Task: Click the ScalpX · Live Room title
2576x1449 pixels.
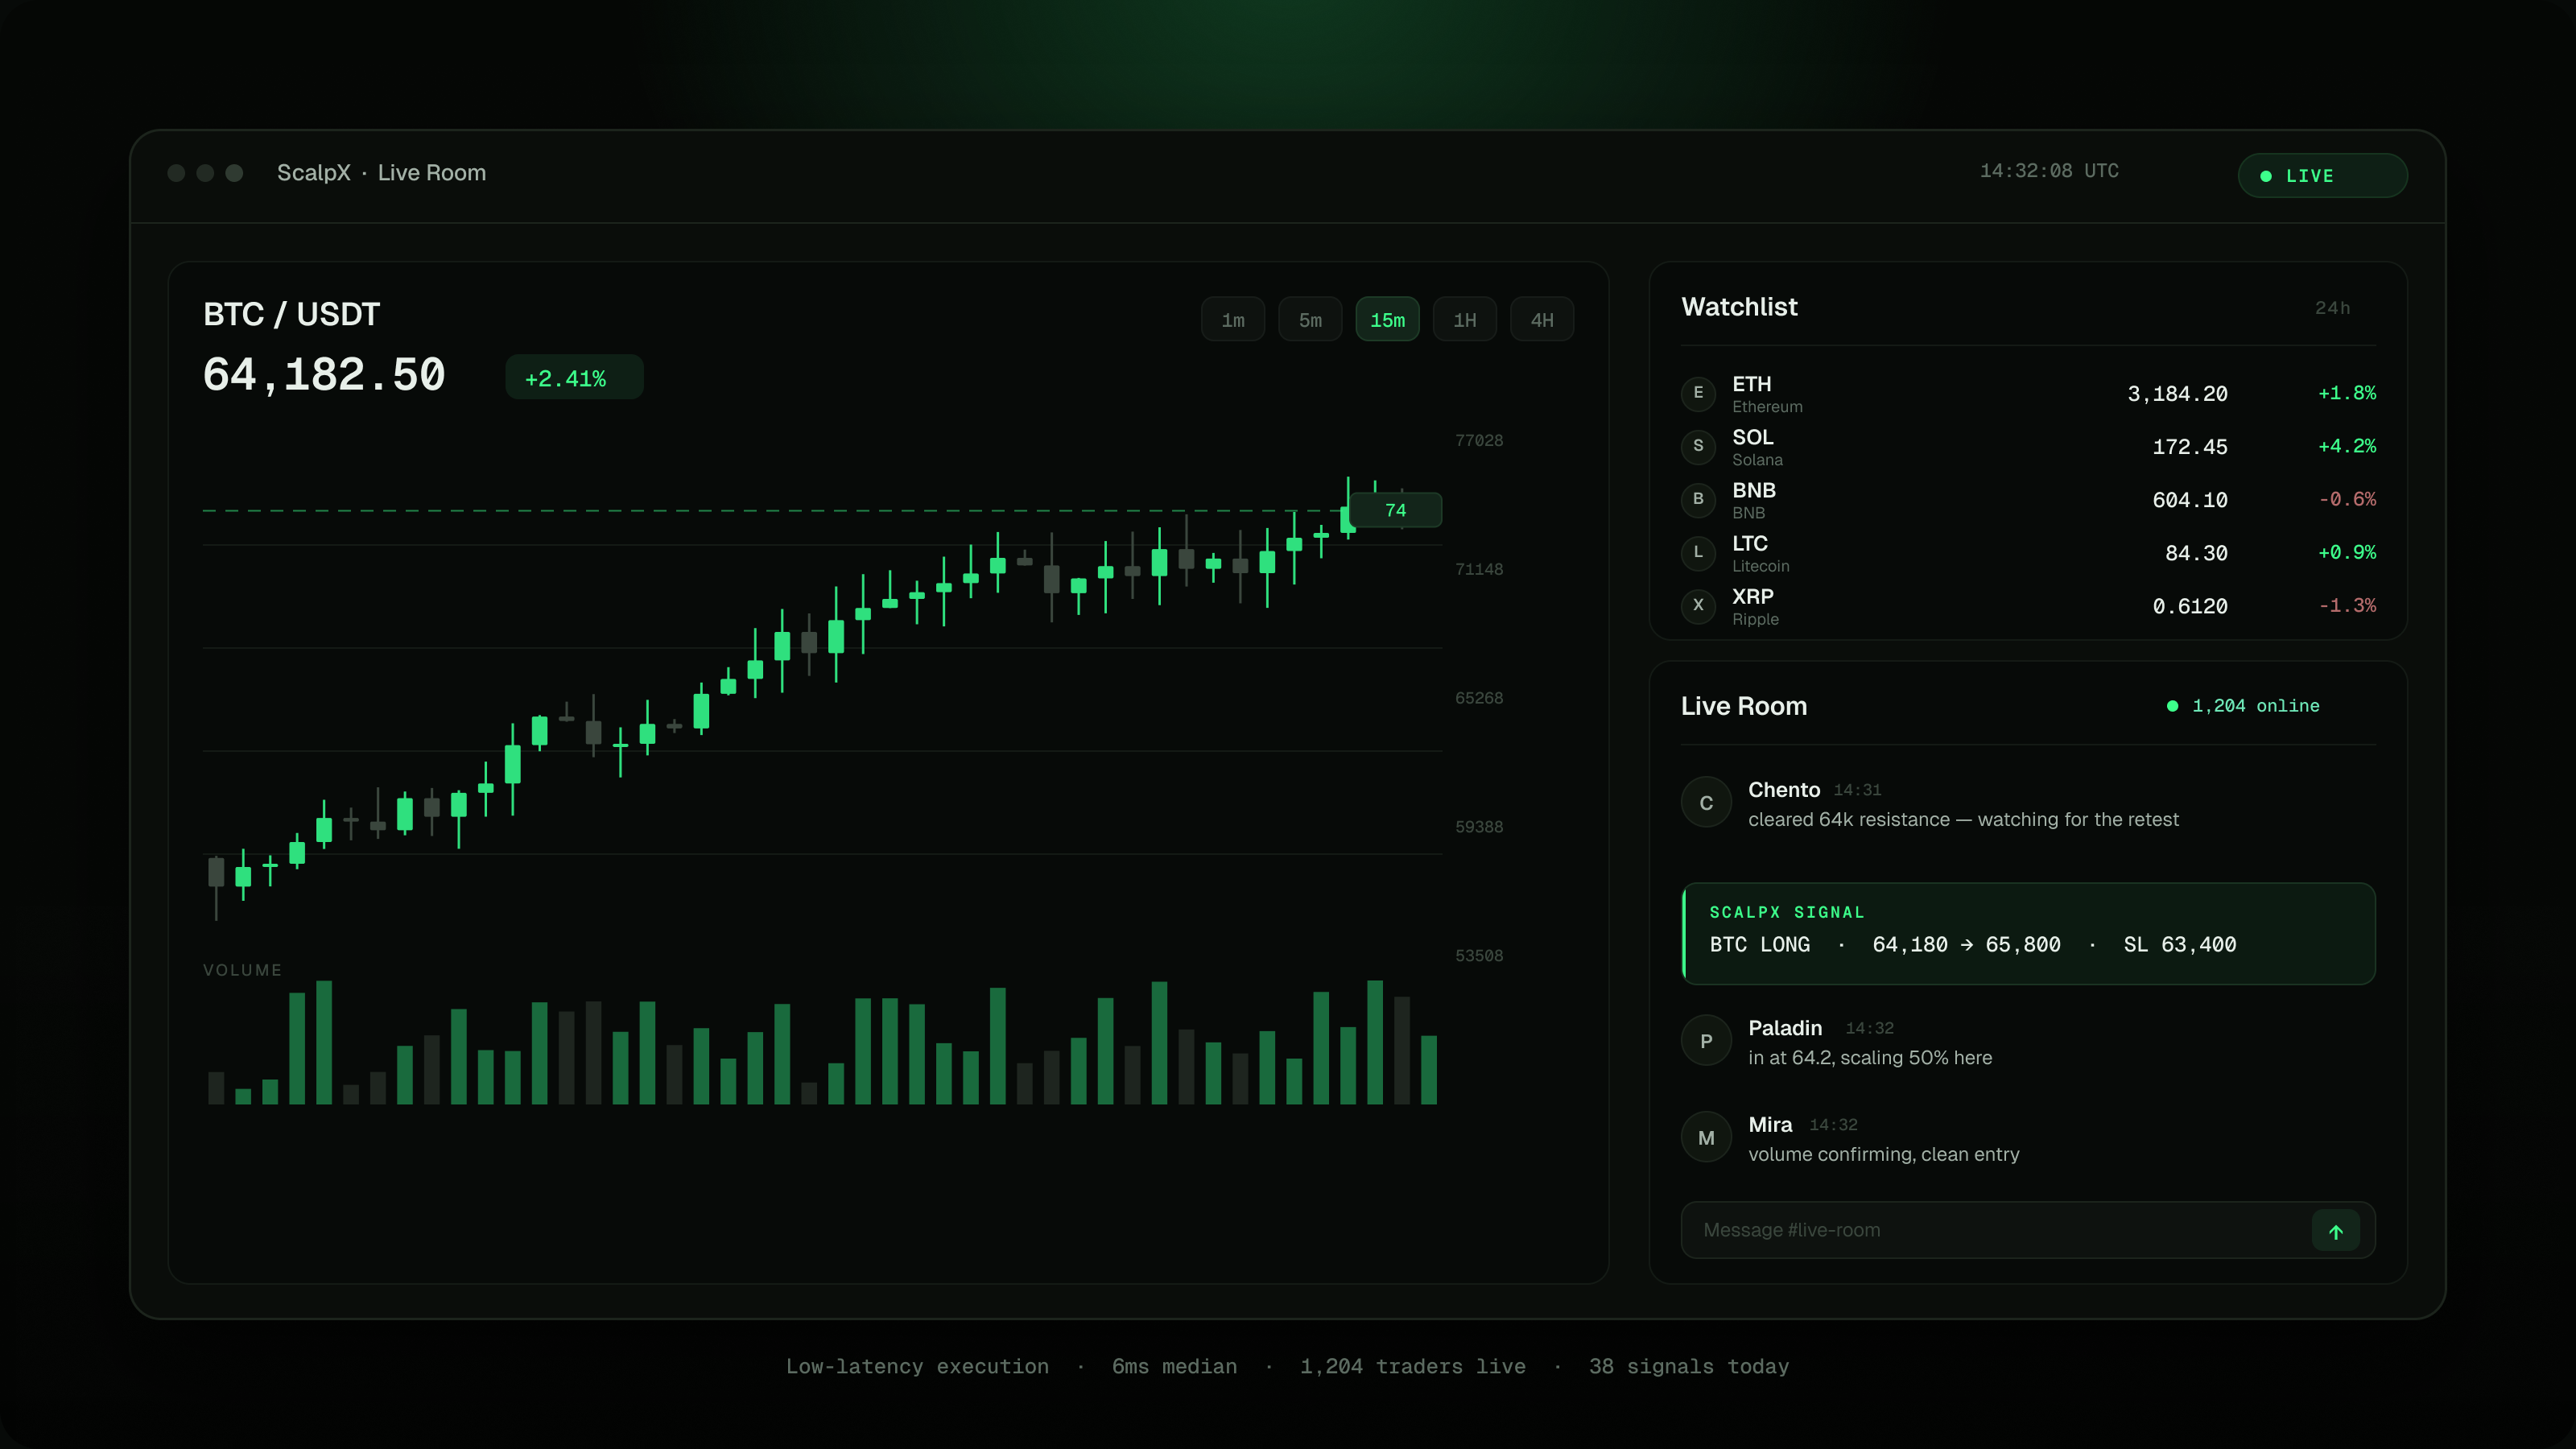Action: pos(381,173)
